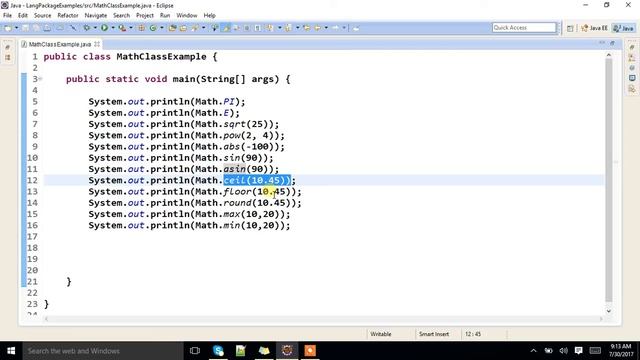This screenshot has width=640, height=360.
Task: Open the Search dropdown arrow
Action: [203, 28]
